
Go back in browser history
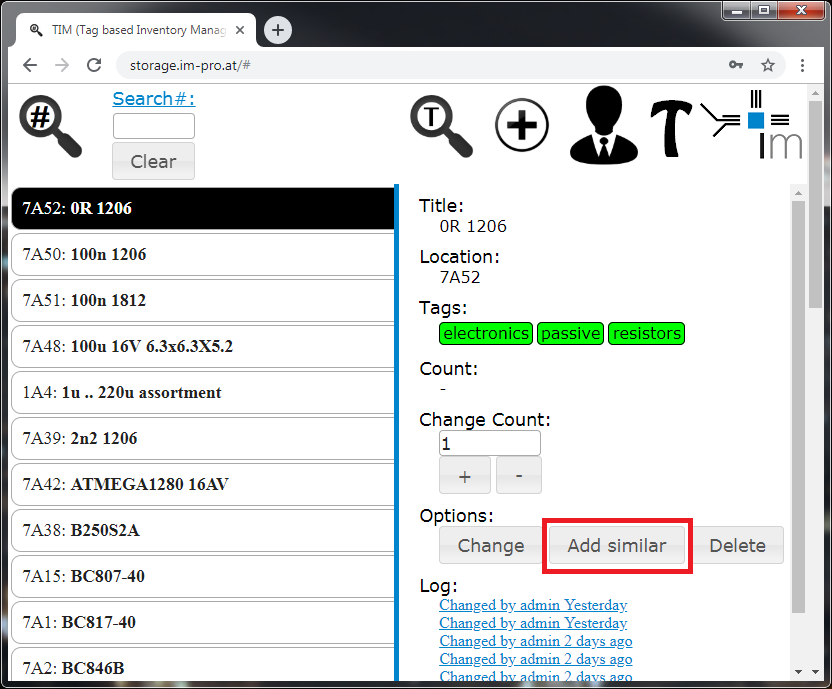pos(30,65)
